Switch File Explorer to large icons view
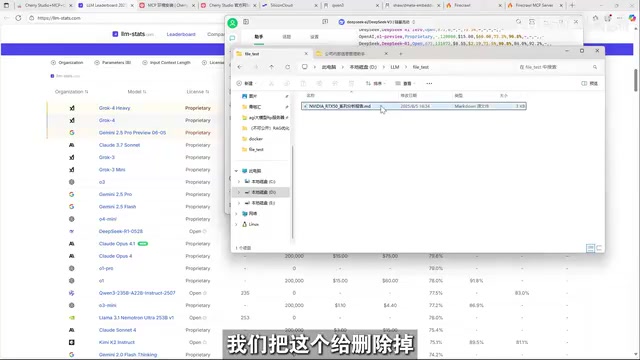The image size is (640, 360). point(599,248)
